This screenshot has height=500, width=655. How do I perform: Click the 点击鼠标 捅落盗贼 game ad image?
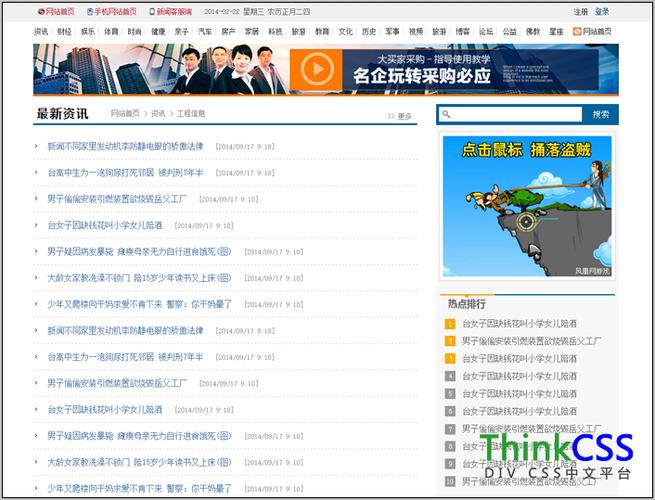(527, 205)
